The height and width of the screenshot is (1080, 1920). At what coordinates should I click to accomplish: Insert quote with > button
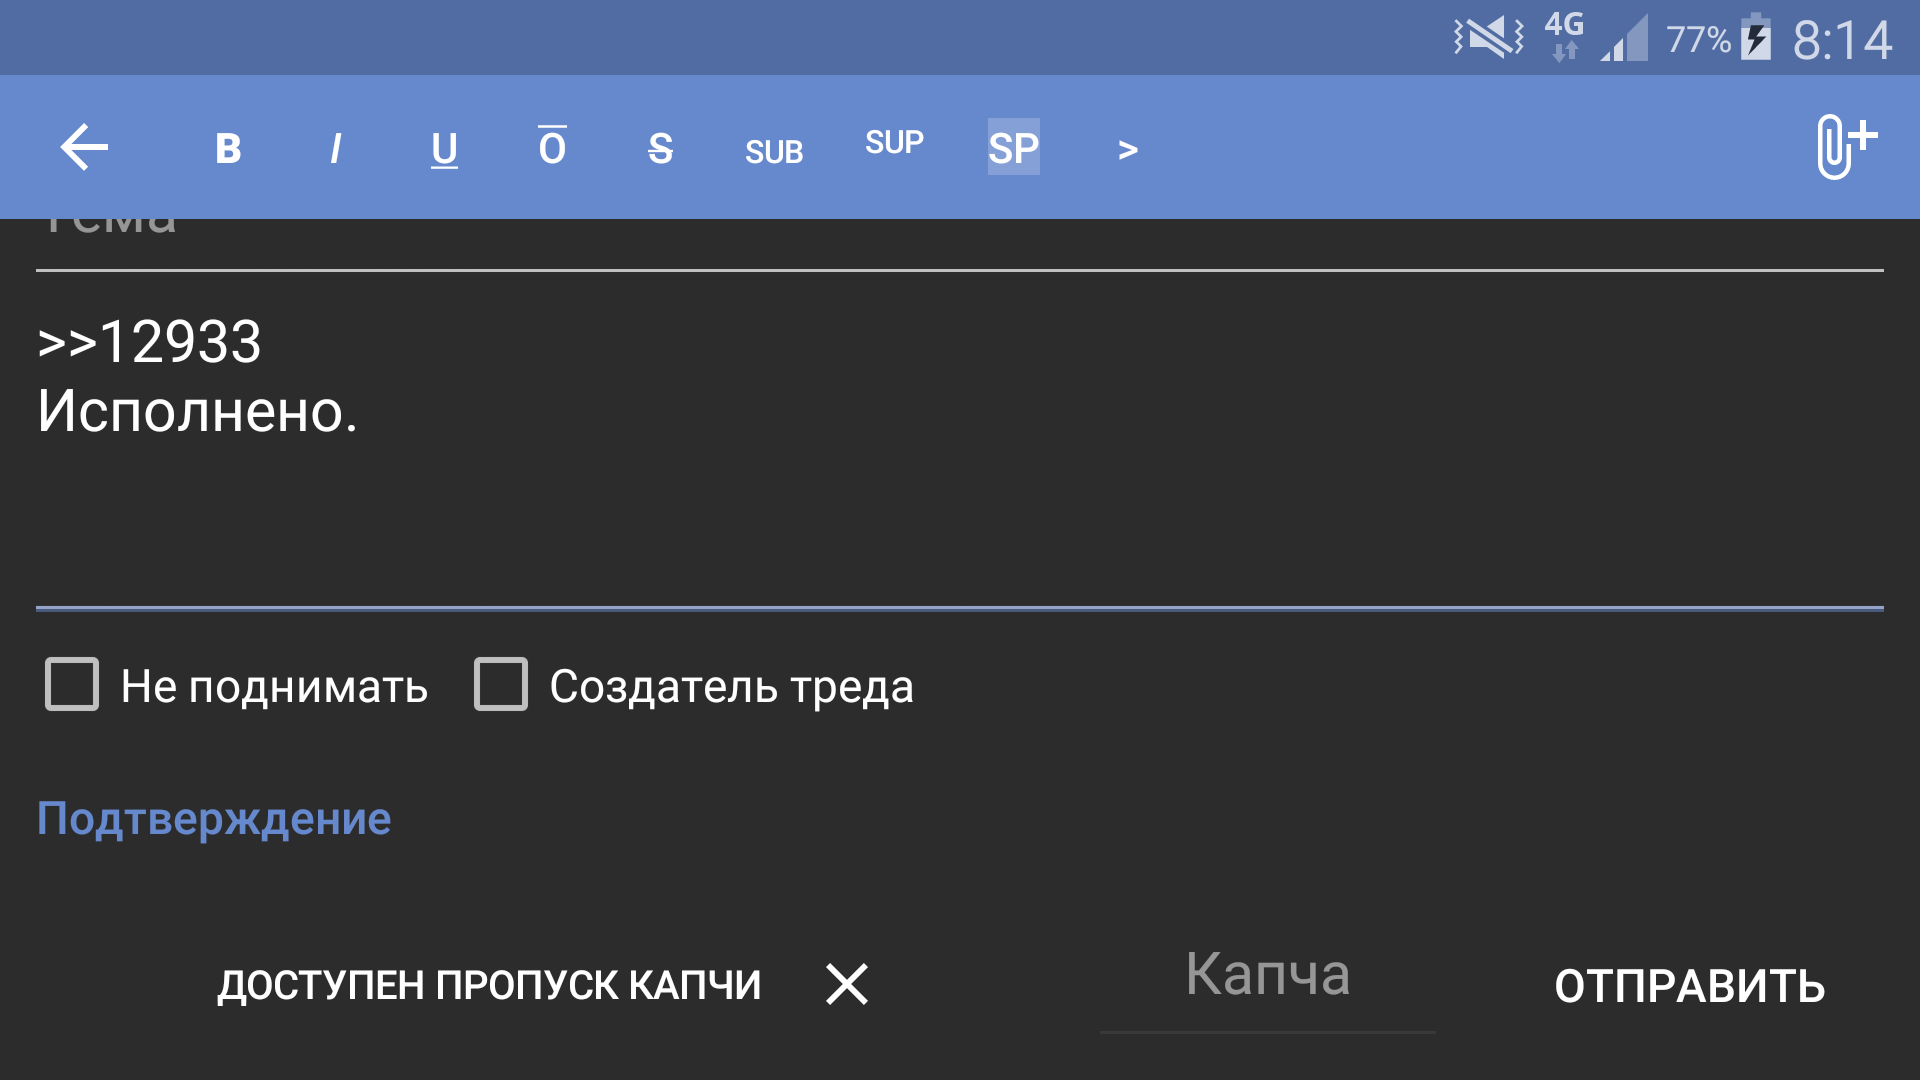[1128, 150]
